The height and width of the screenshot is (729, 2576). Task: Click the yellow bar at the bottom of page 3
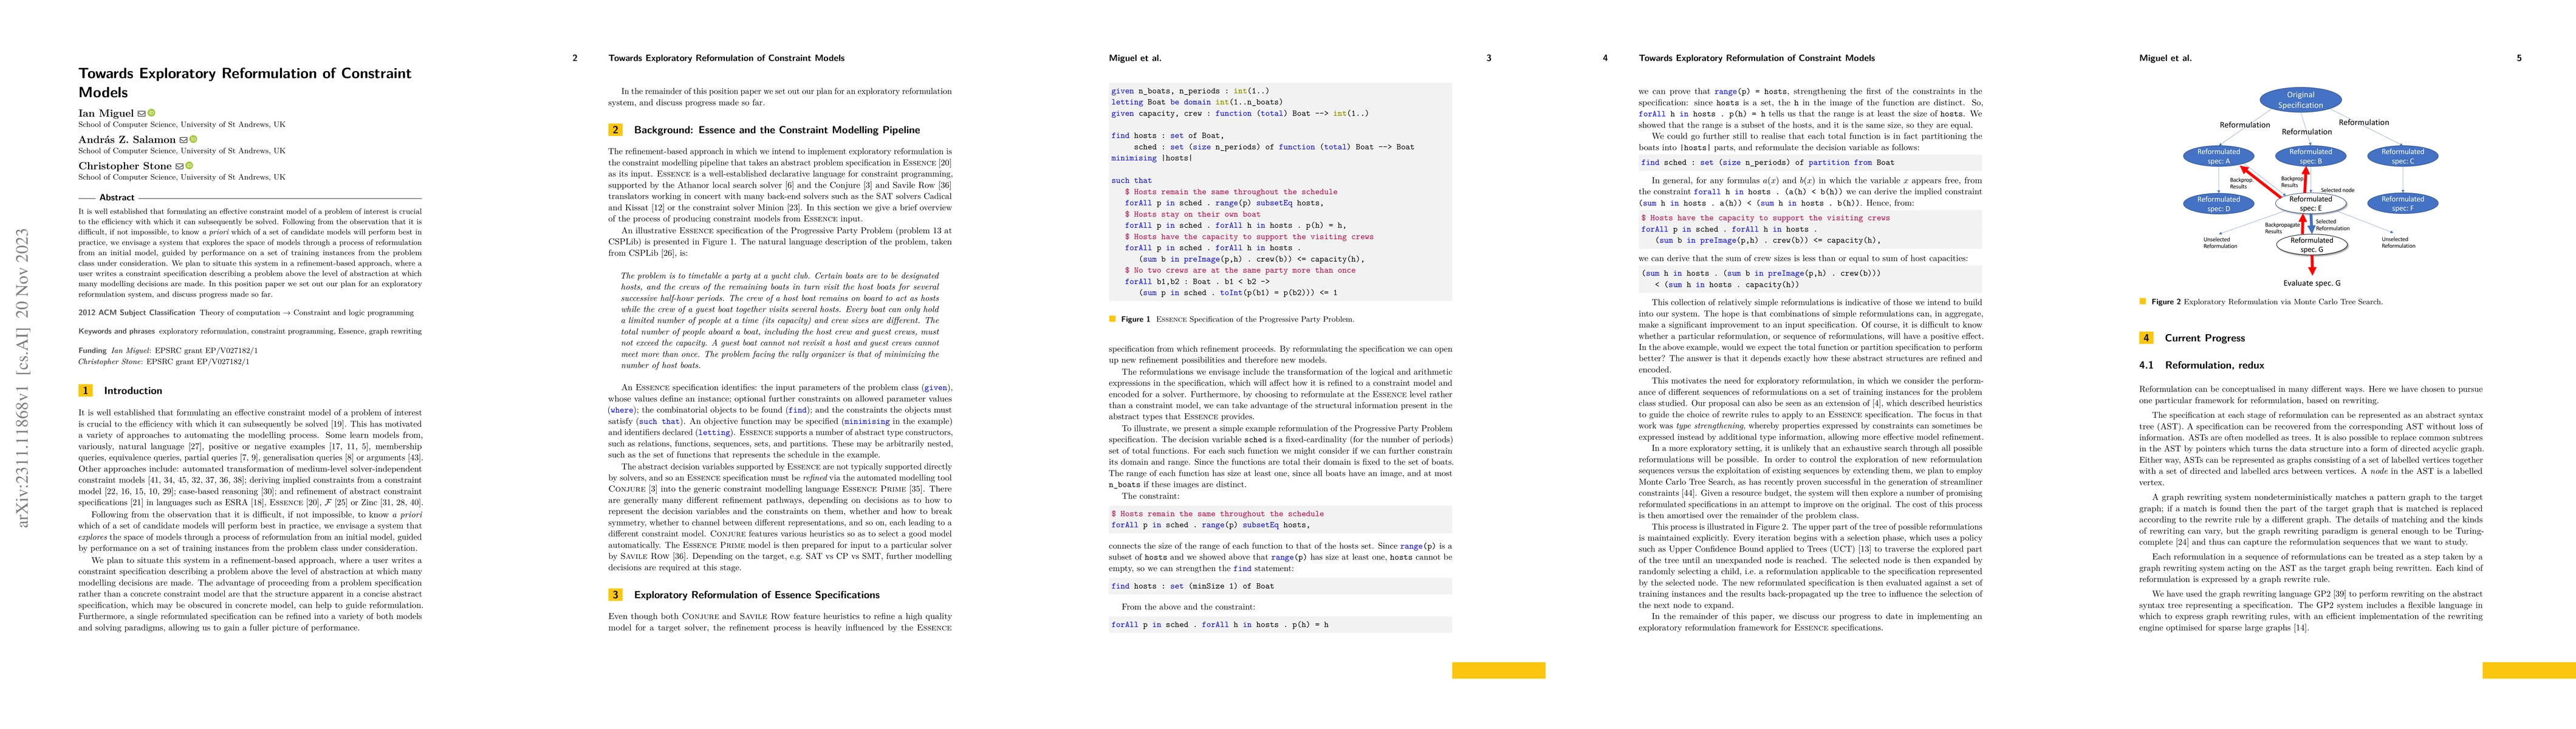(x=1498, y=670)
